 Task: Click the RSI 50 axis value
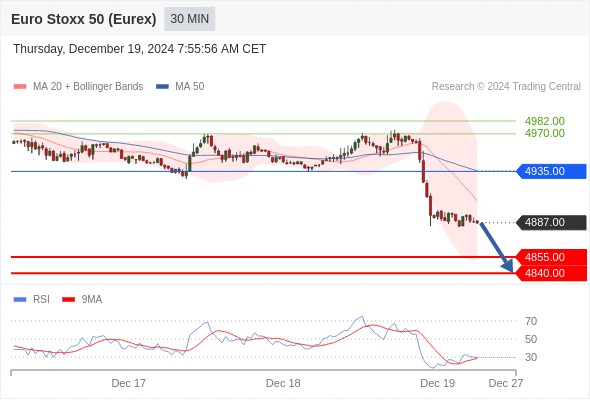(x=531, y=339)
